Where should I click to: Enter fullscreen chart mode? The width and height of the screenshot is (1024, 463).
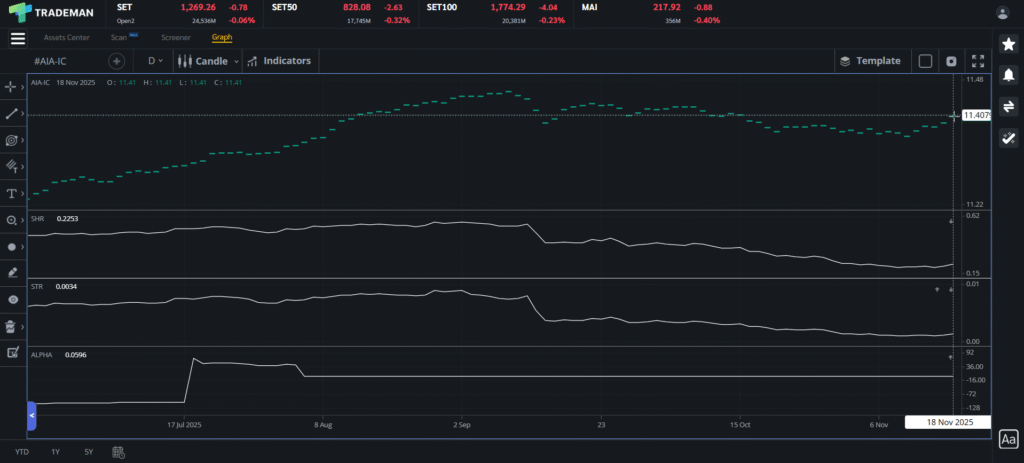coord(977,61)
